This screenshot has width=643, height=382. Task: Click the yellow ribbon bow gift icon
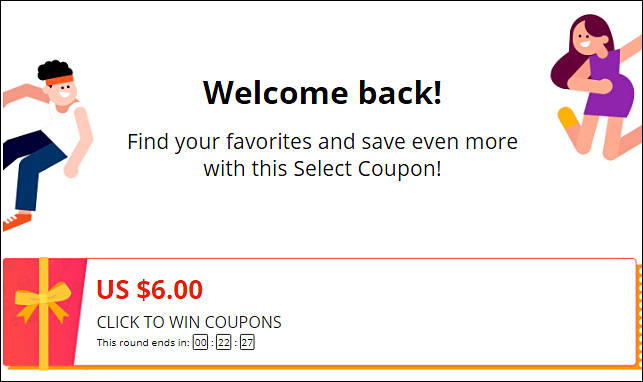(43, 302)
